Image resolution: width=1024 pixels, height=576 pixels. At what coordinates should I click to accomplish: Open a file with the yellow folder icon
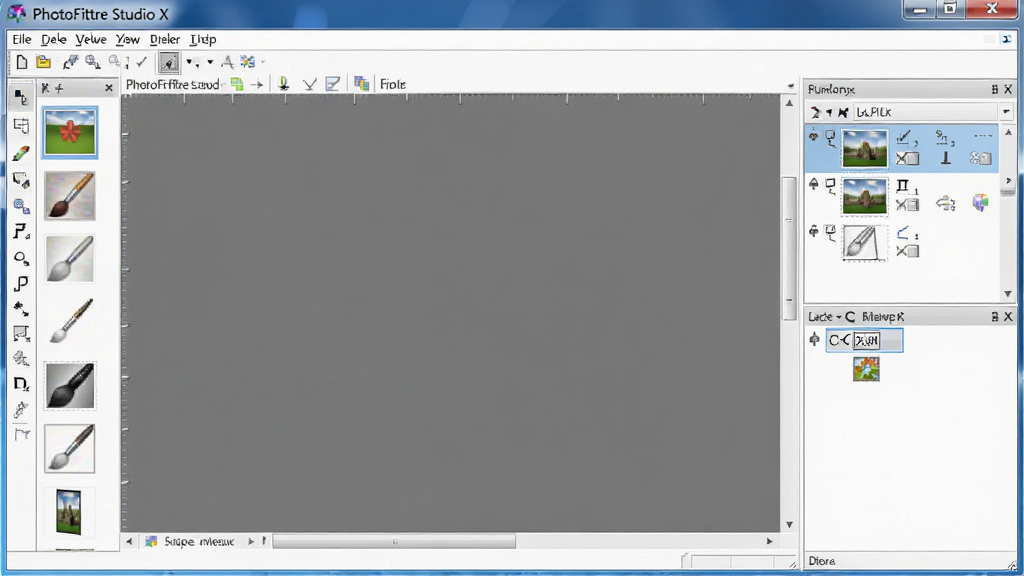[43, 62]
